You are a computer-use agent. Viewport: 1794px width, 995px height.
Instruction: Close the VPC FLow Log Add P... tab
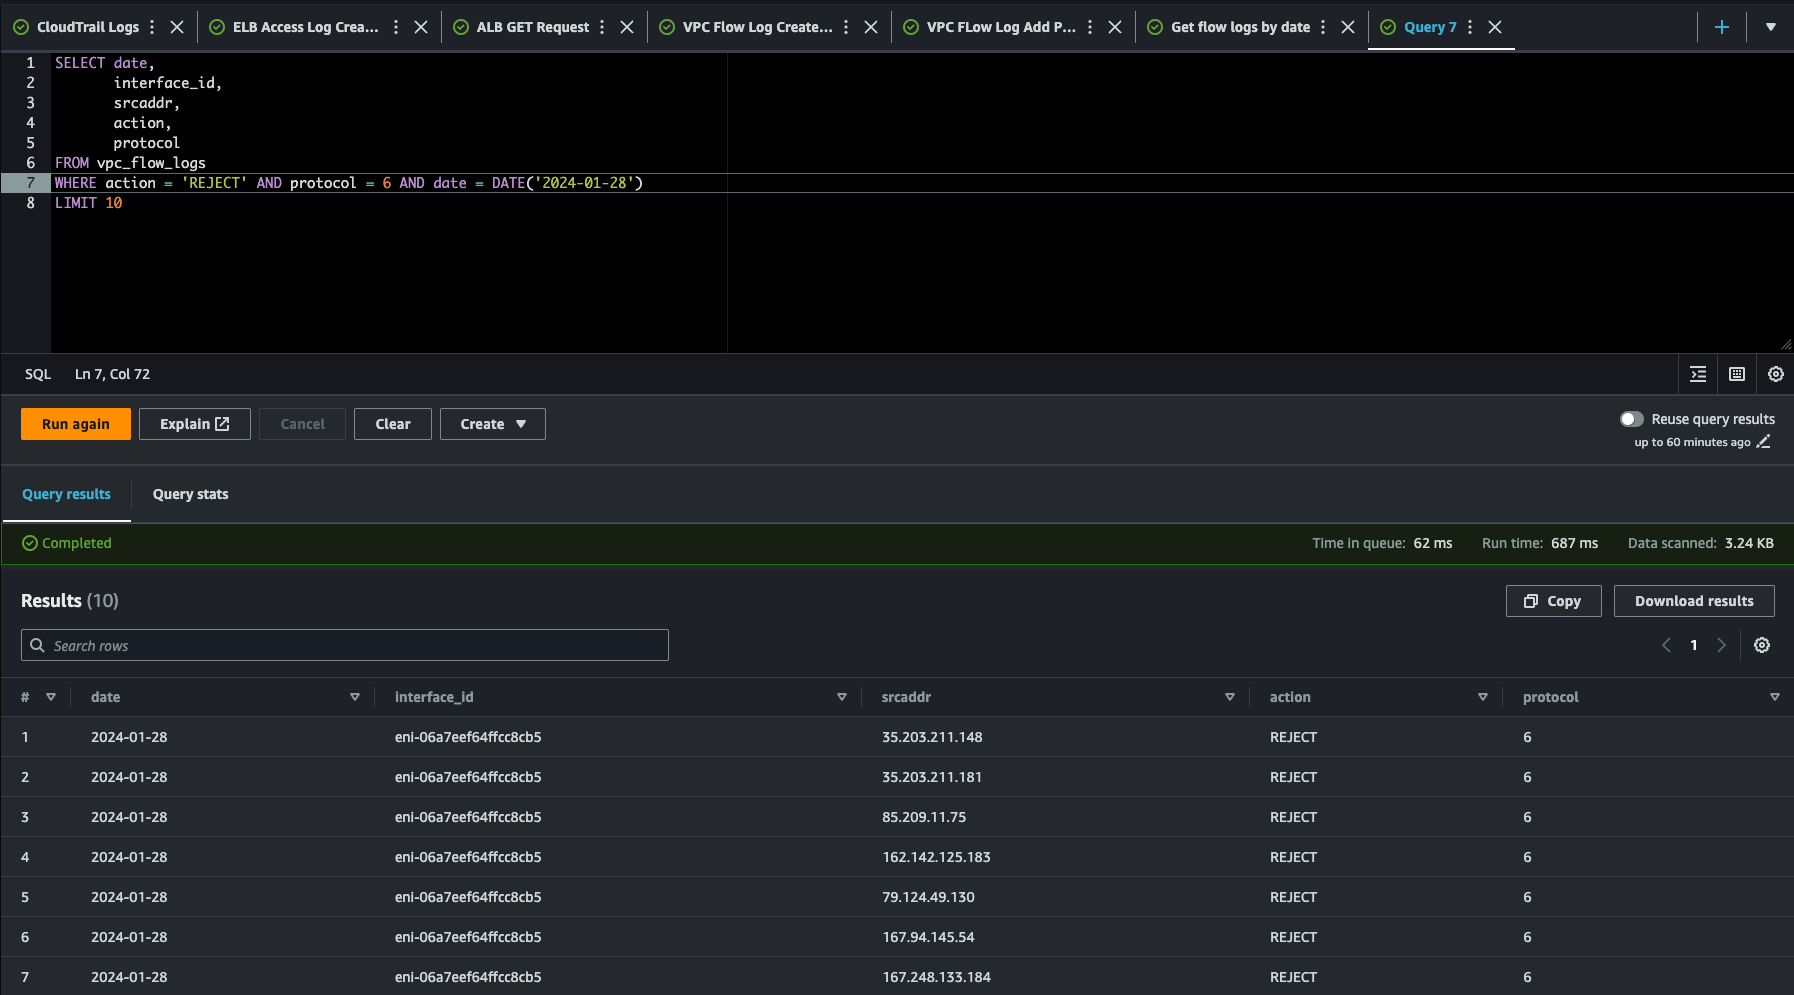click(1115, 27)
